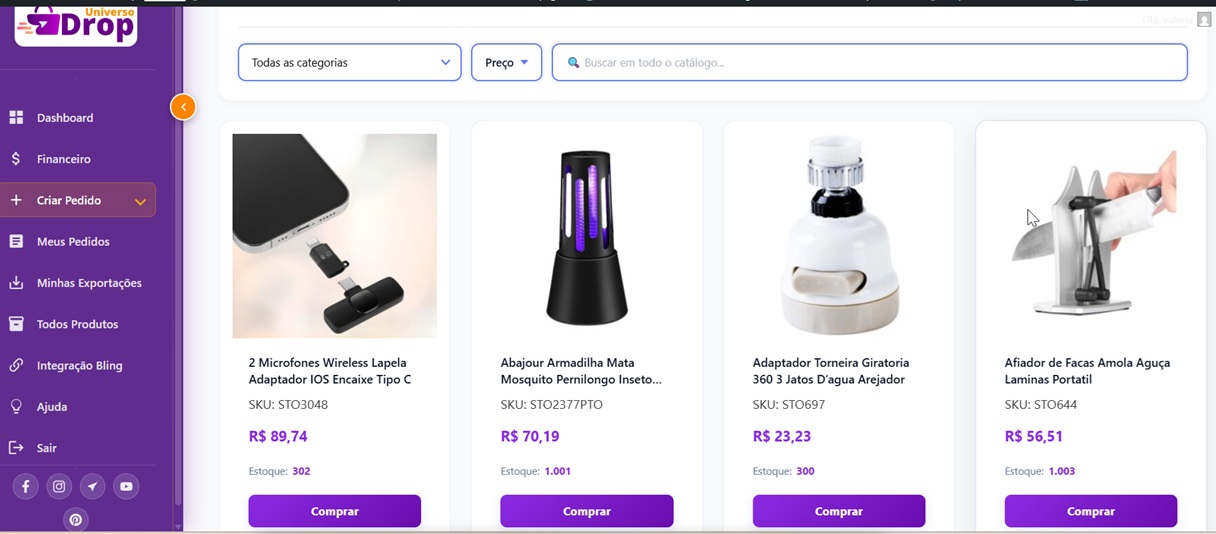Image resolution: width=1216 pixels, height=534 pixels.
Task: Open Facebook social icon in sidebar
Action: click(x=25, y=486)
